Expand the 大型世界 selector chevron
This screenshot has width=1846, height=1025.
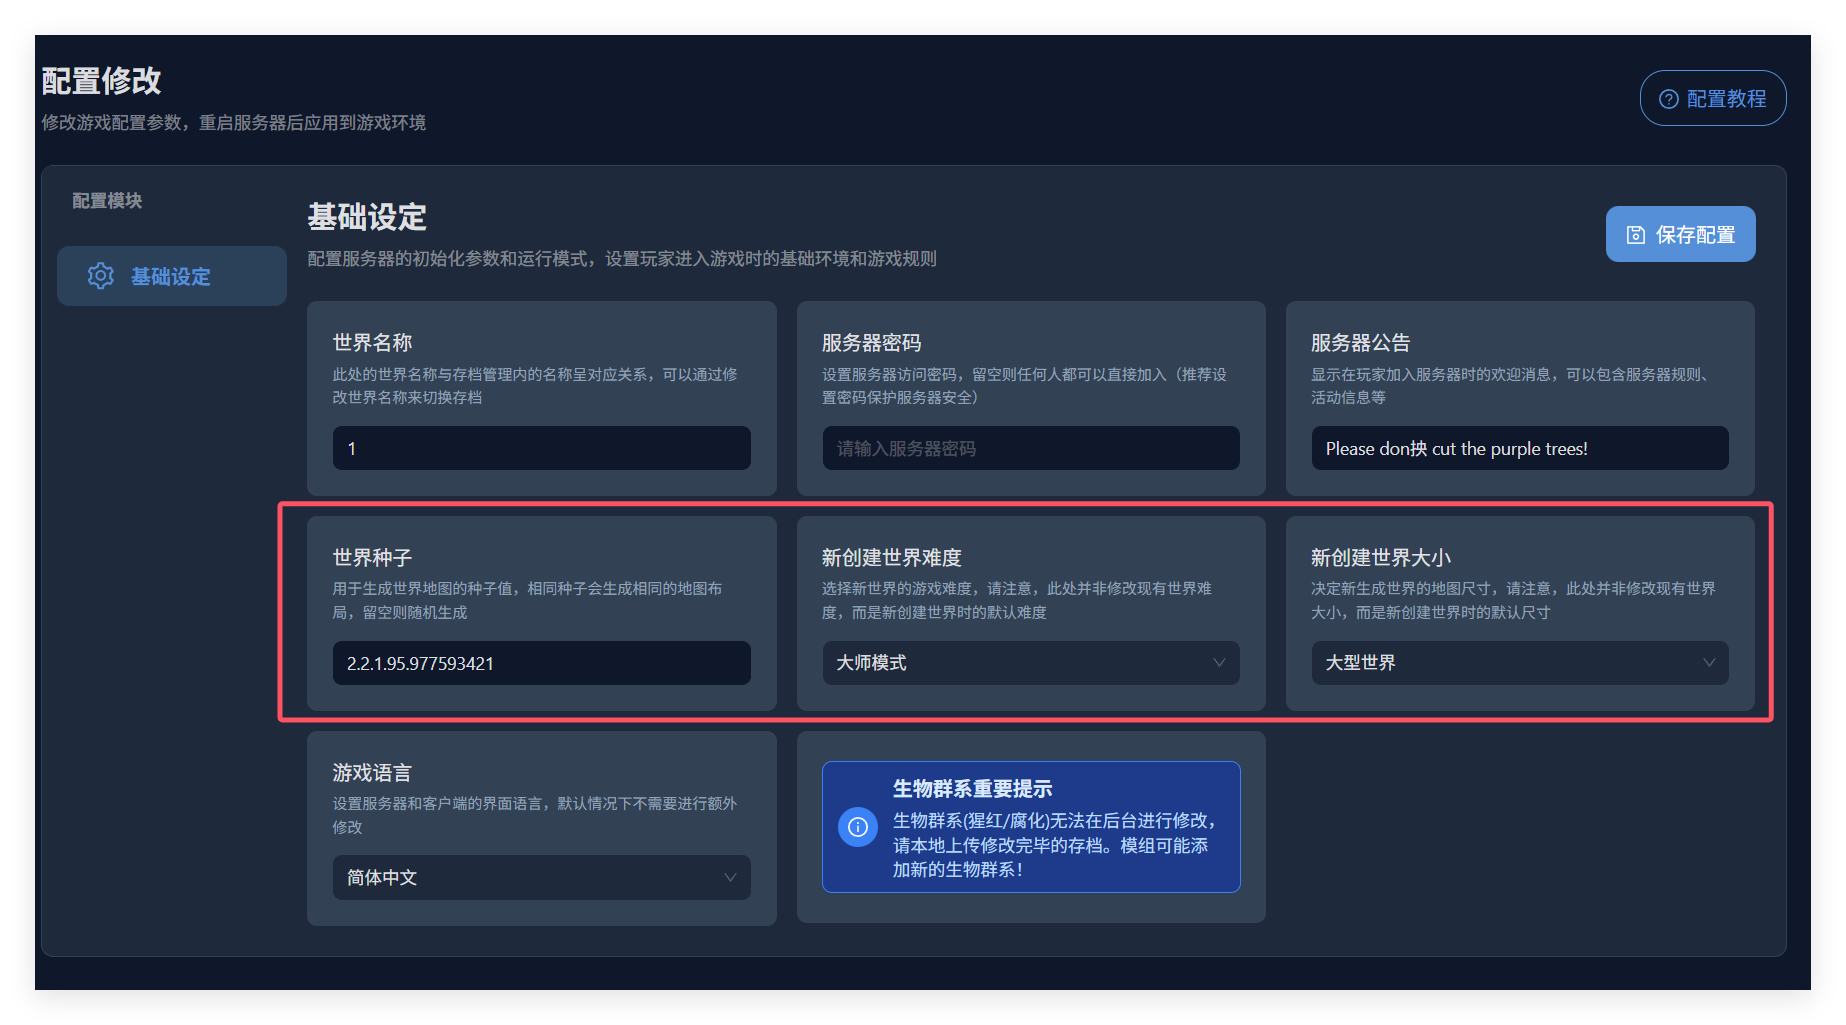click(1708, 663)
